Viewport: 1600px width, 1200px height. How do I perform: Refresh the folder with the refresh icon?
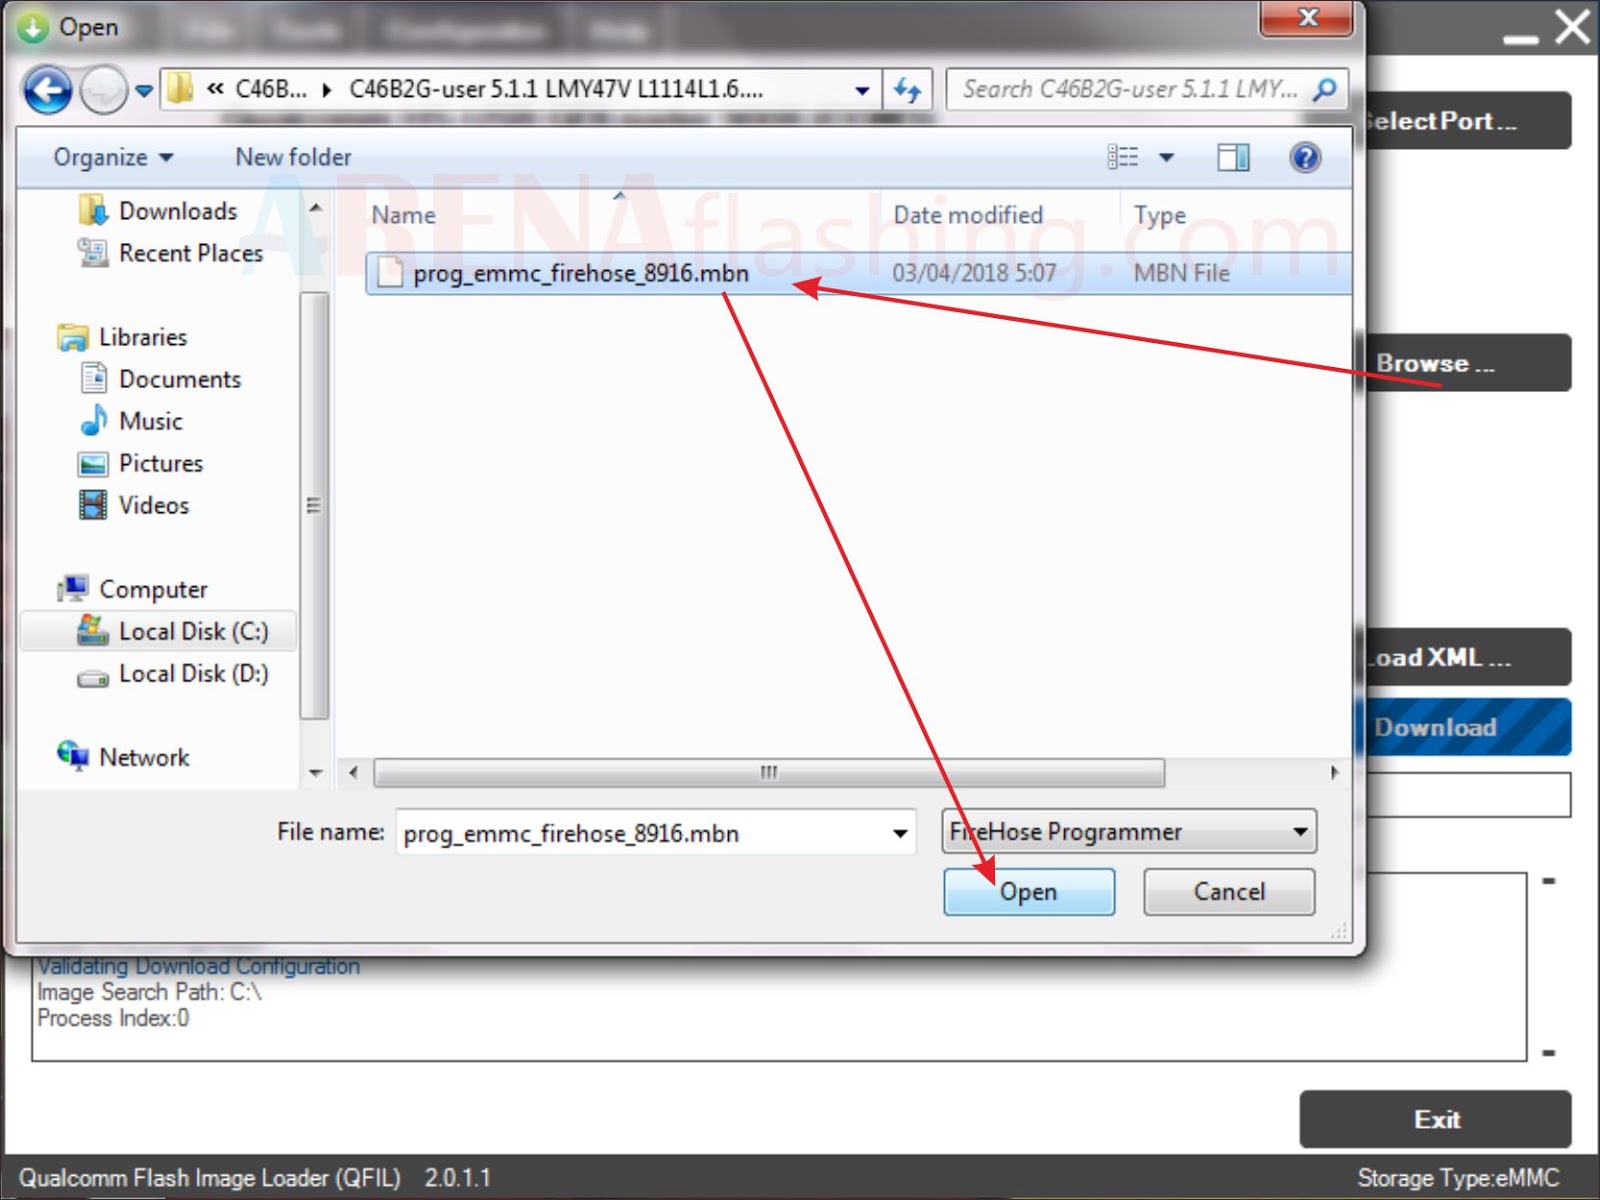(908, 90)
